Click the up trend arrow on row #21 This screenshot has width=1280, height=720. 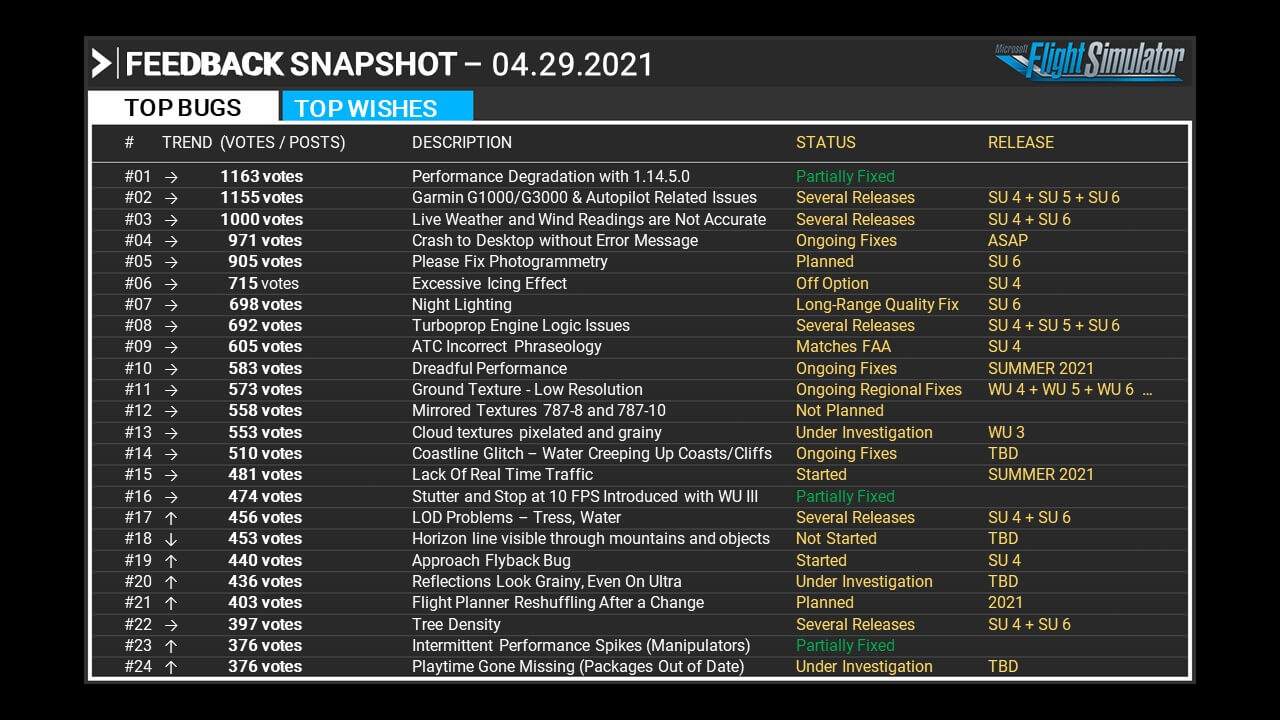(x=171, y=603)
